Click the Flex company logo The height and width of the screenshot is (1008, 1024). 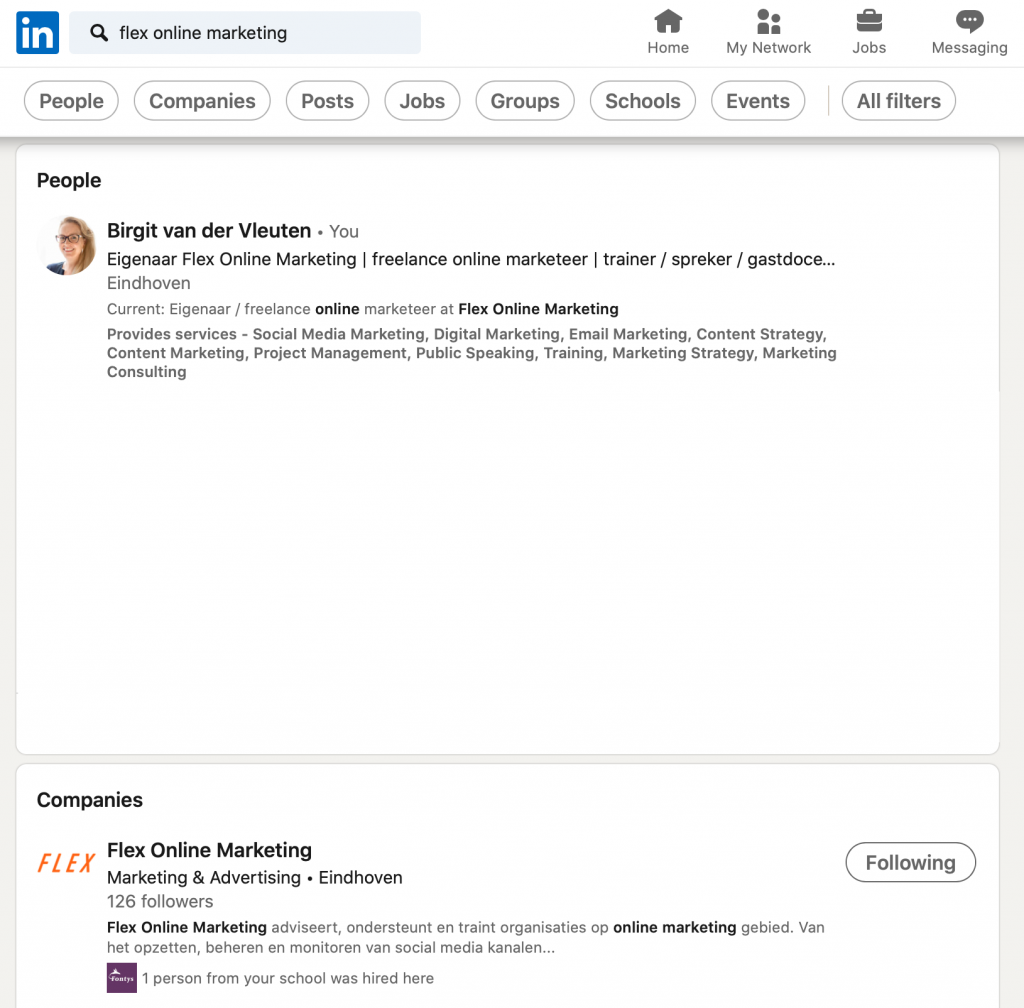[67, 863]
